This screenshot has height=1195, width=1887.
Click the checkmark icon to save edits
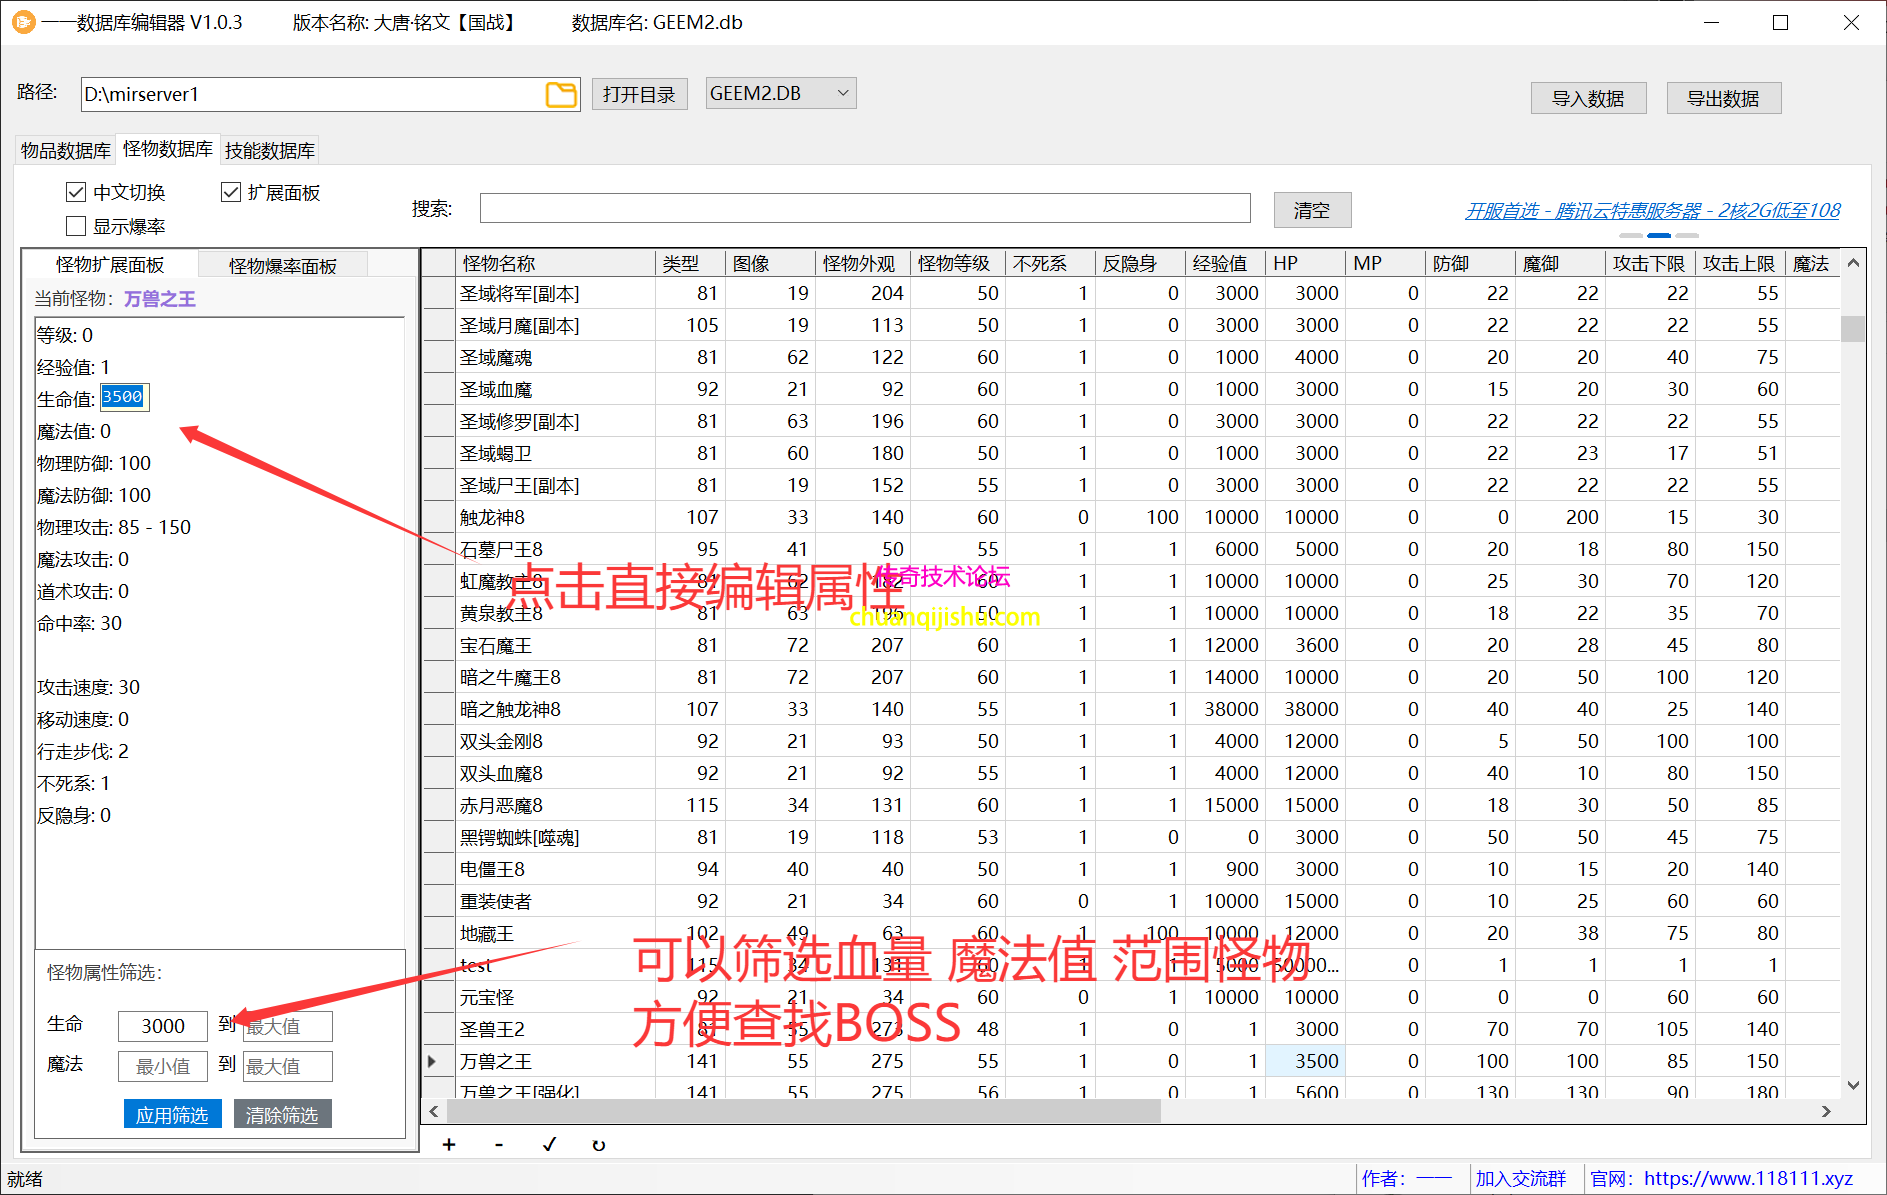click(x=549, y=1145)
